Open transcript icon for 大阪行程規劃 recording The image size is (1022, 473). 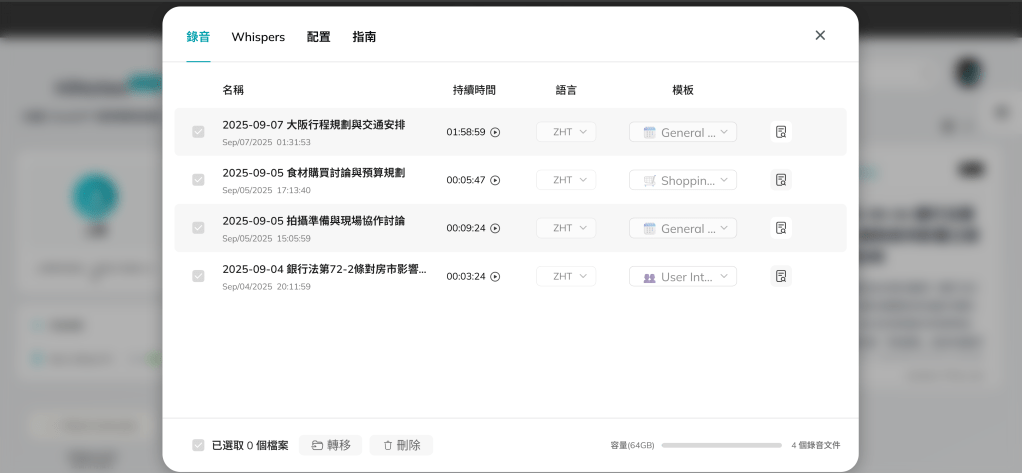click(781, 132)
